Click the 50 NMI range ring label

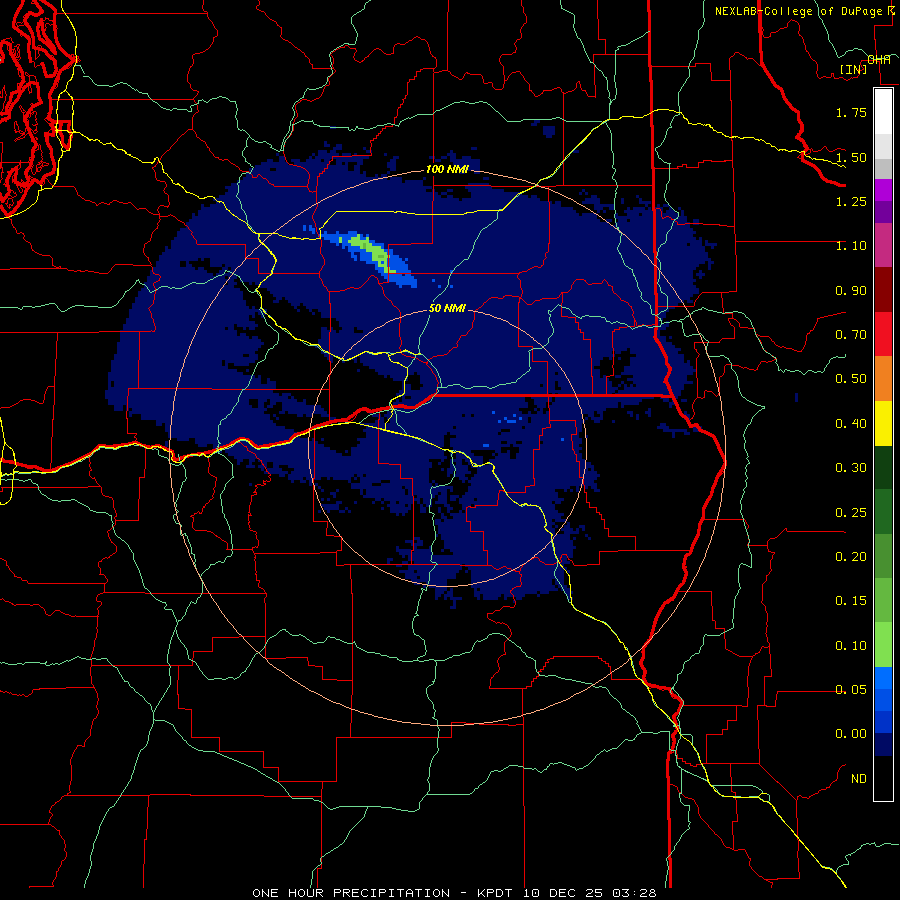pos(447,308)
